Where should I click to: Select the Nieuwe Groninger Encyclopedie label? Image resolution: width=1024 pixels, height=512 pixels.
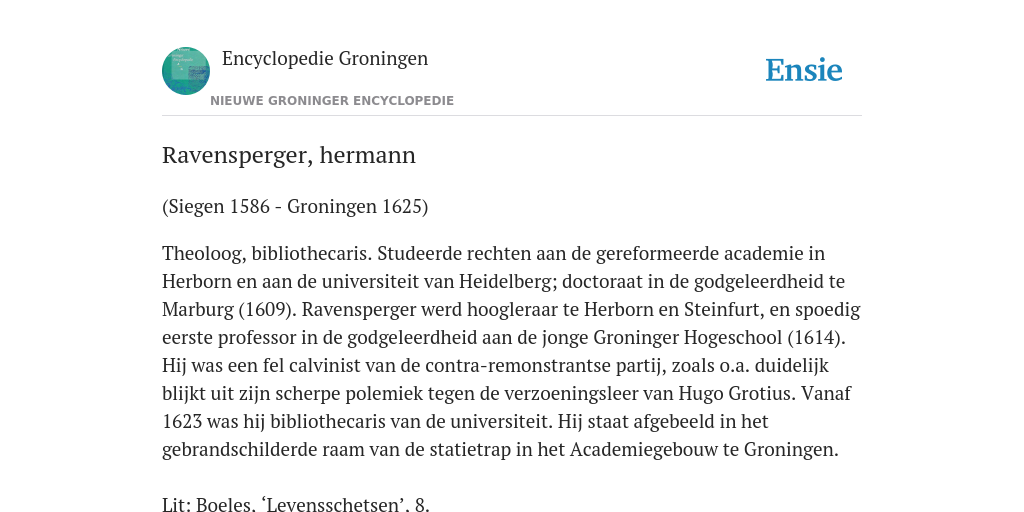click(x=332, y=101)
